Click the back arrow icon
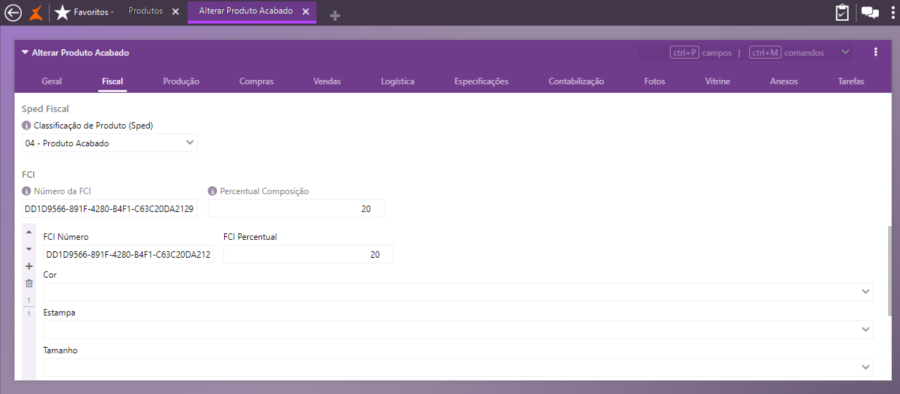Viewport: 900px width, 394px height. [x=13, y=12]
